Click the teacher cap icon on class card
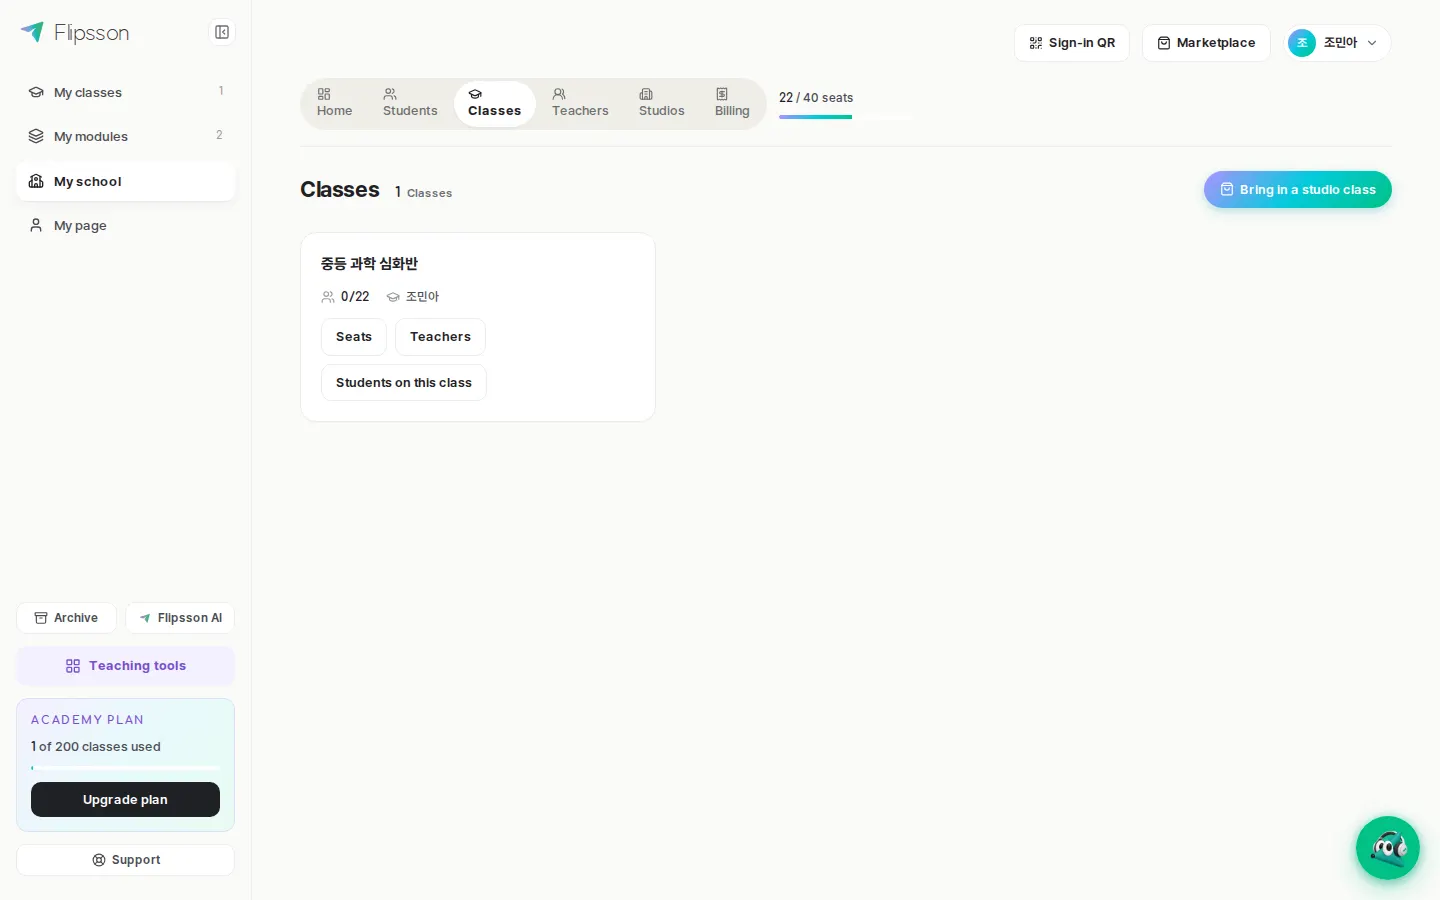This screenshot has height=900, width=1440. point(393,297)
